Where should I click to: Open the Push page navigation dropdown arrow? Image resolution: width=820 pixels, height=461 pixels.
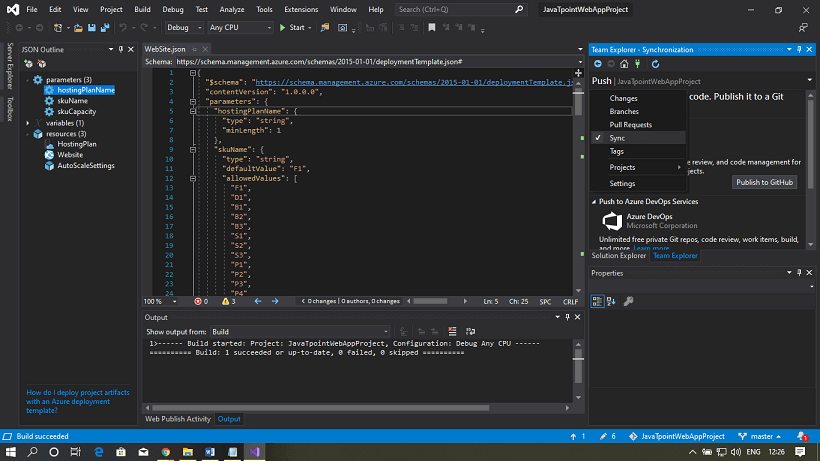tap(810, 80)
